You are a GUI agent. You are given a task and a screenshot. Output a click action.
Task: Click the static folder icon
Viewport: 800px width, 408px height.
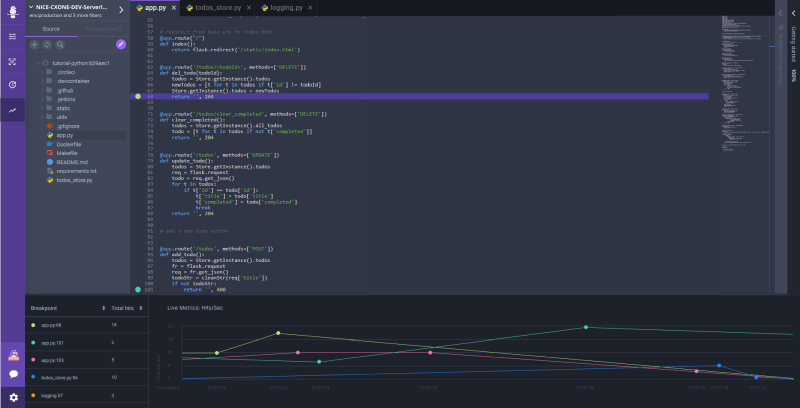(x=49, y=108)
